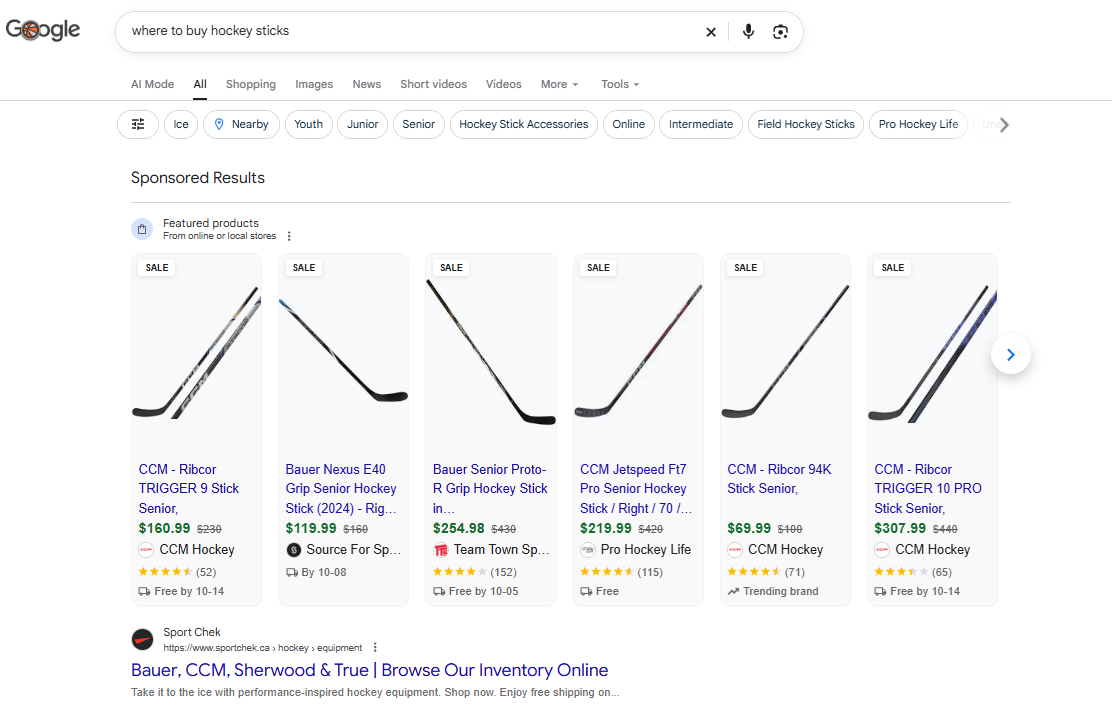Screen dimensions: 1112x707
Task: Click the sportchek.ca URL breadcrumb
Action: click(x=262, y=647)
